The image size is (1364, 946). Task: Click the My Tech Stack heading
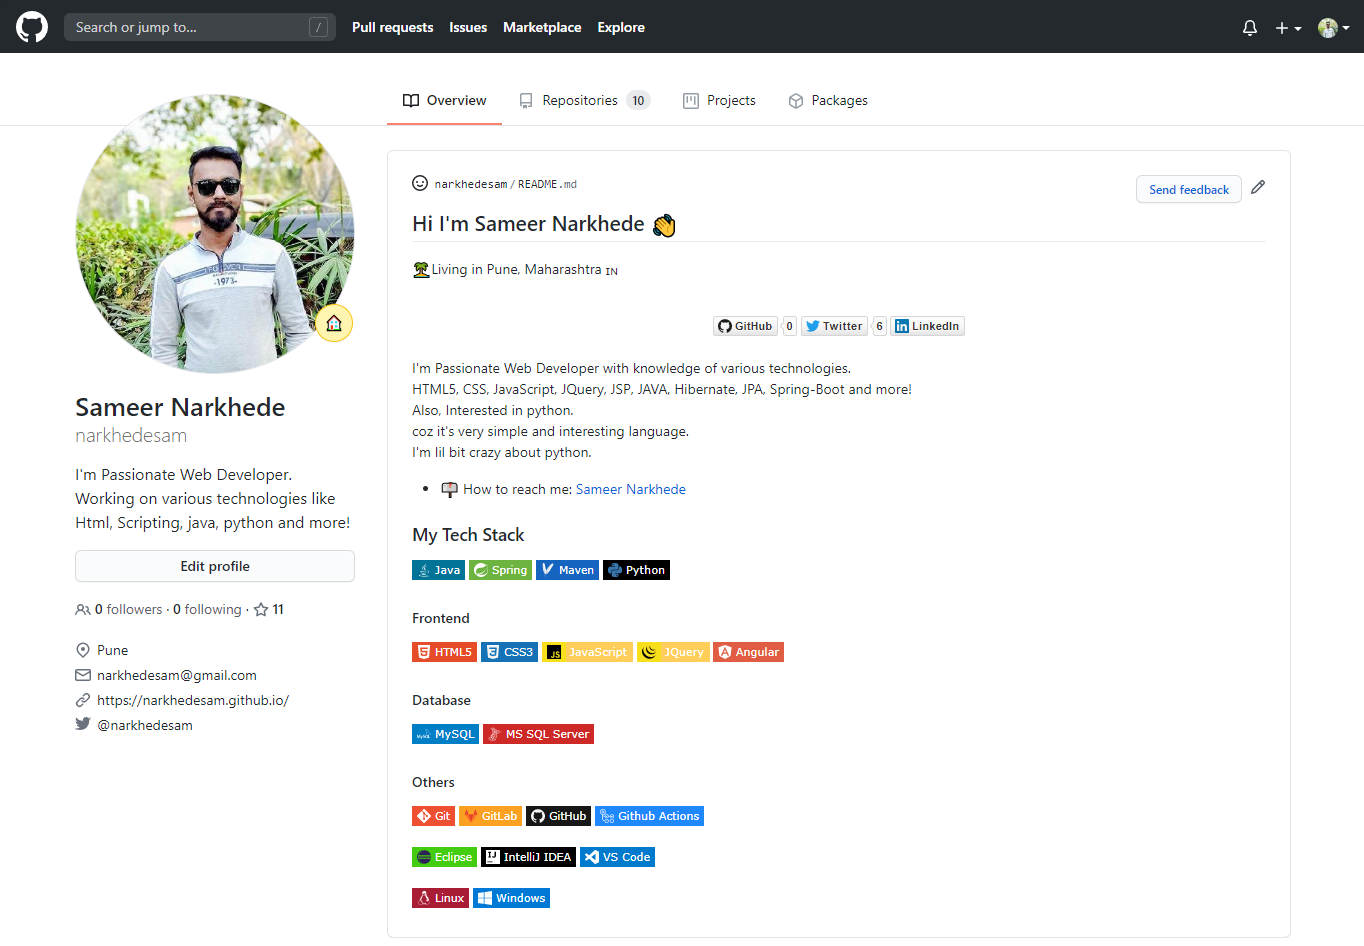pos(468,535)
